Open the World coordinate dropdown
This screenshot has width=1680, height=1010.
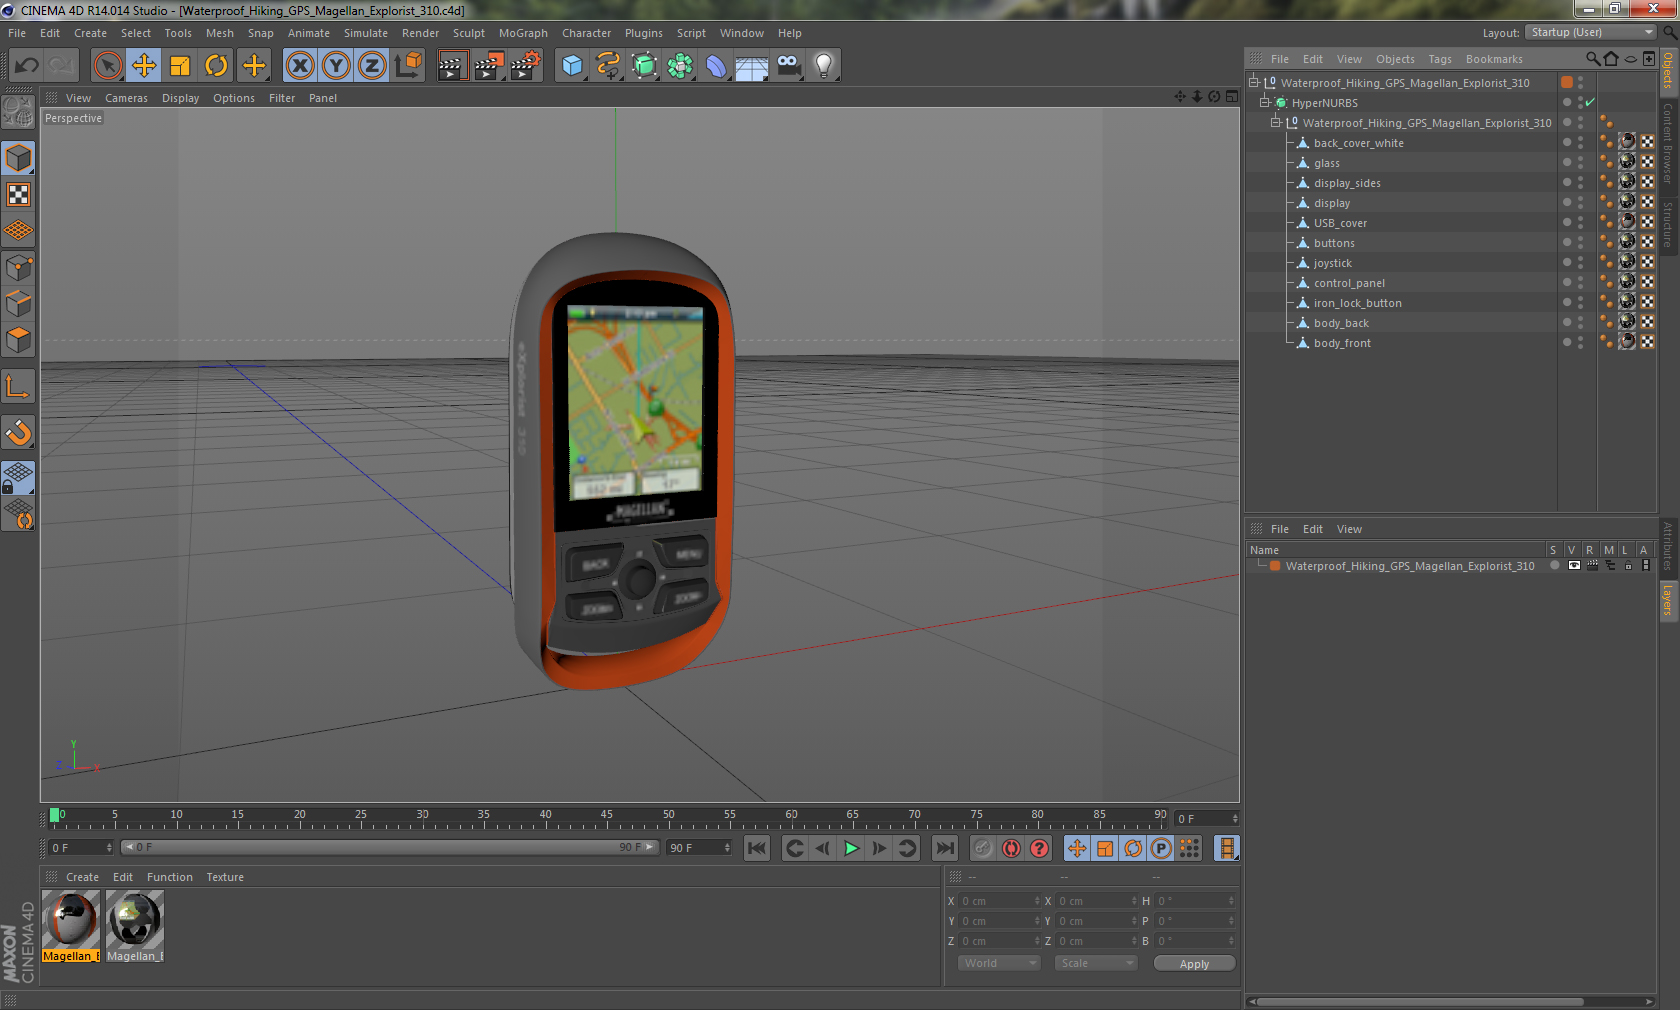click(x=999, y=963)
